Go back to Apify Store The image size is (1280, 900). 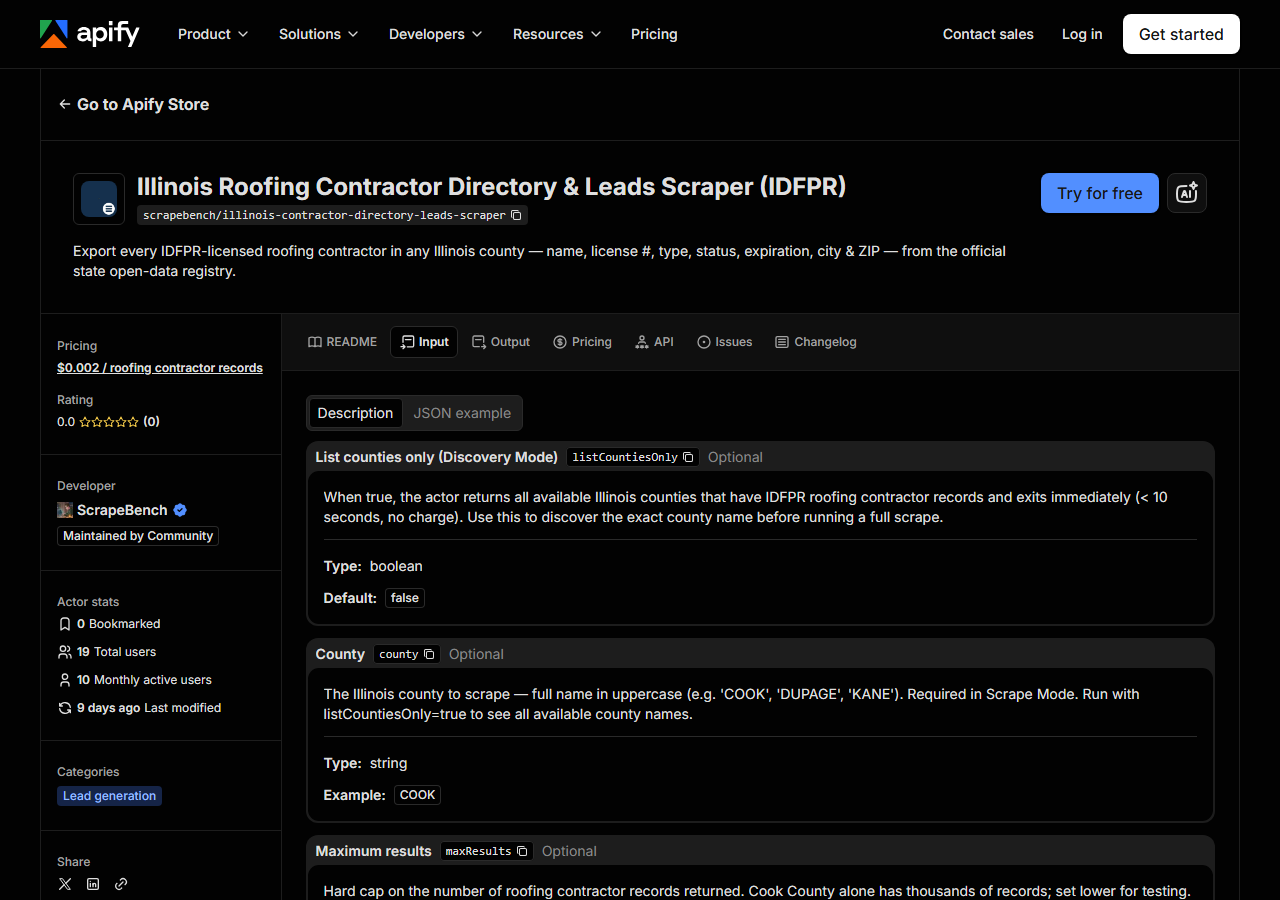pos(134,104)
